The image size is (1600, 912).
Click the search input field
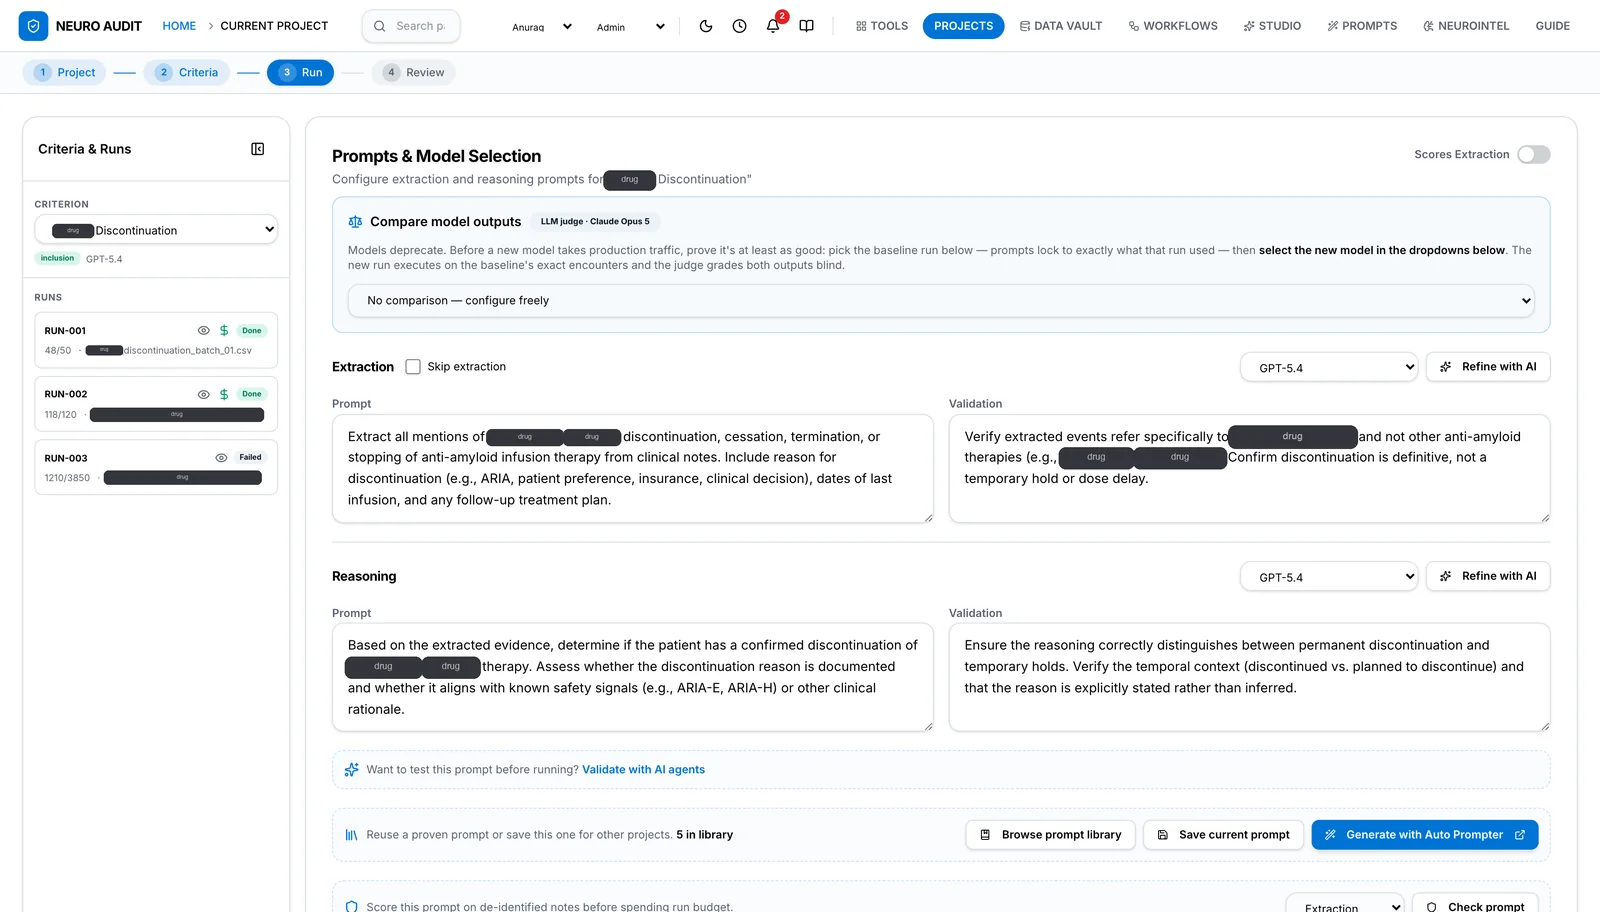(411, 26)
